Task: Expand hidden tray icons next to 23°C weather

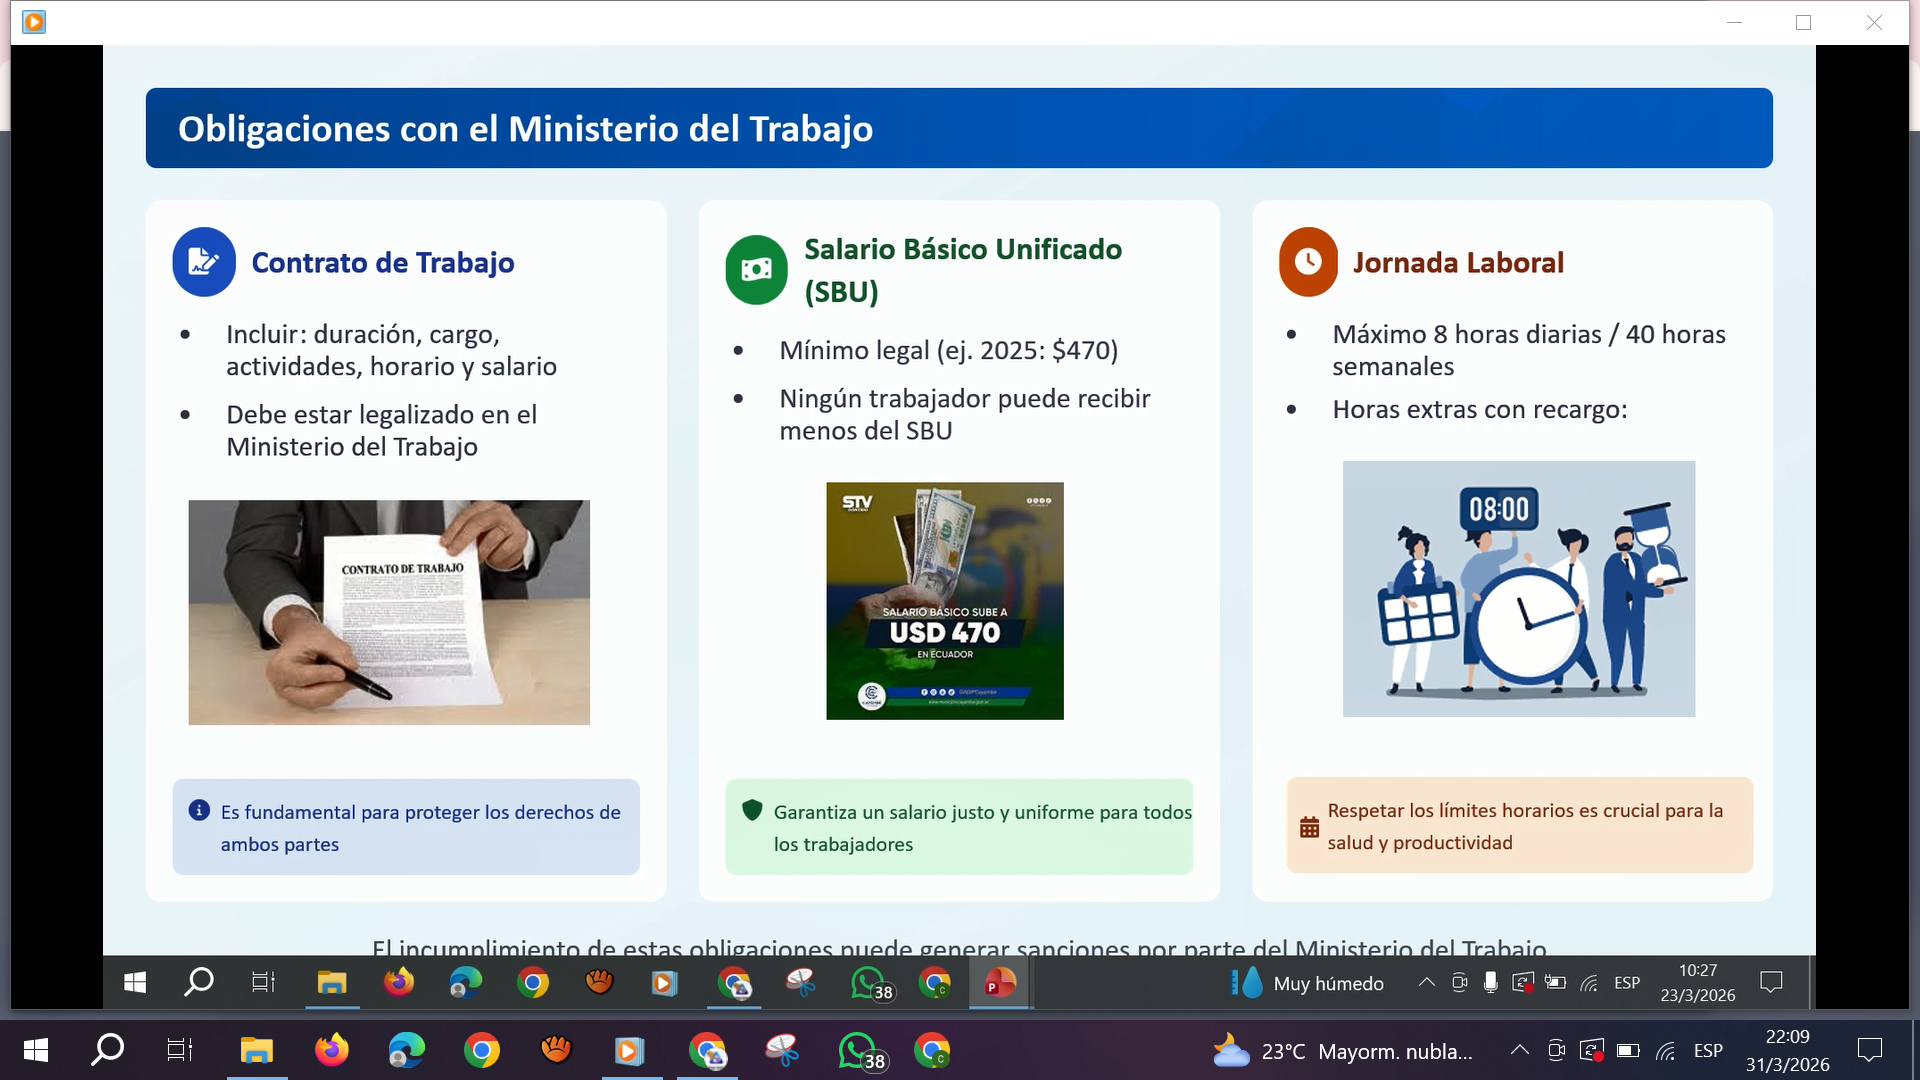Action: (1519, 1050)
